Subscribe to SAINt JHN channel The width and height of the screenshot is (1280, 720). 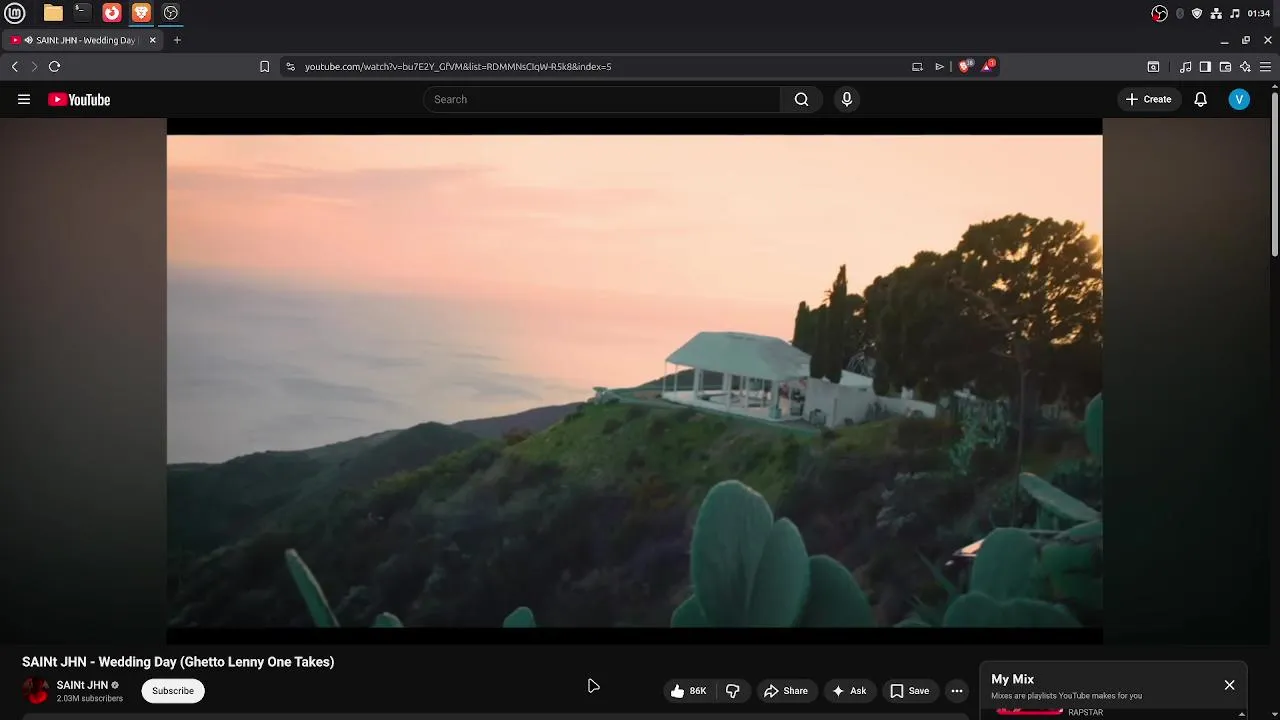coord(173,691)
